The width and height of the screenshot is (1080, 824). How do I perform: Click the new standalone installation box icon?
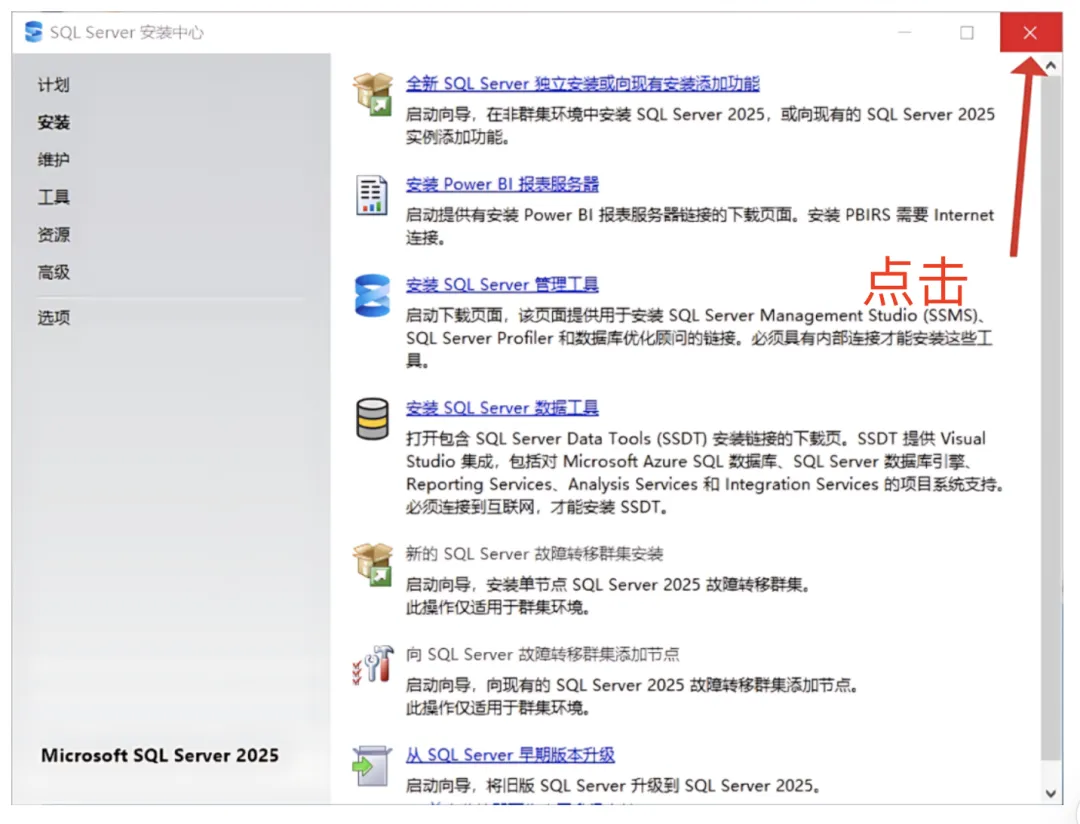(x=373, y=94)
